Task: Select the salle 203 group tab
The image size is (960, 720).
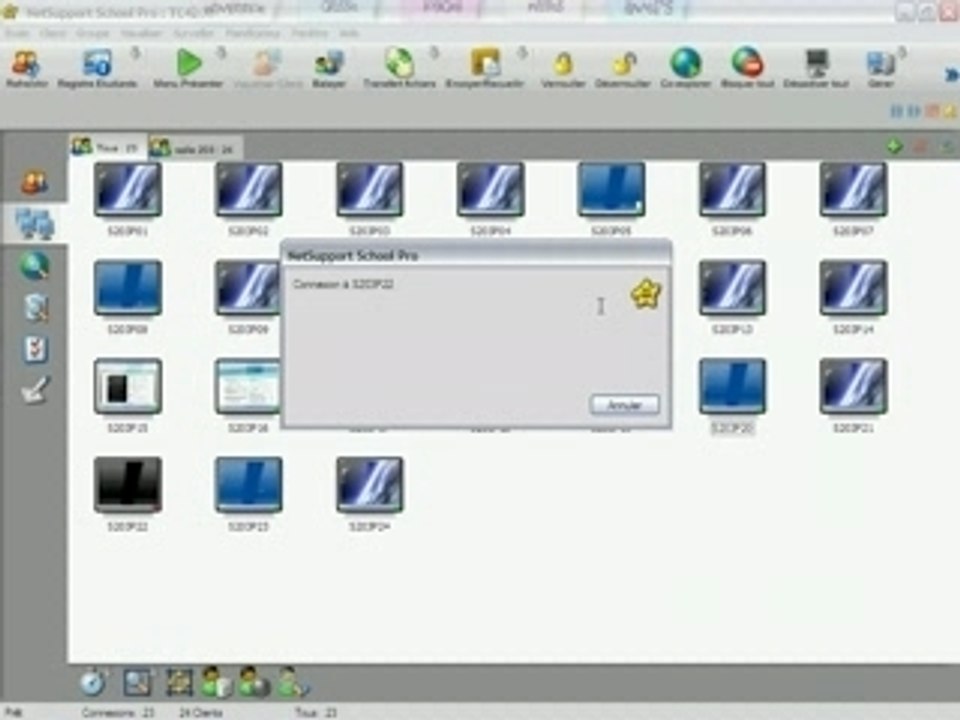Action: tap(195, 148)
